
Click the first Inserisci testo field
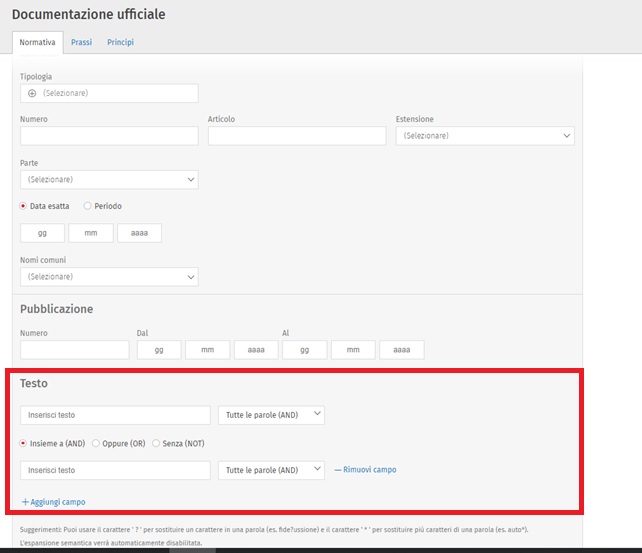pos(115,414)
